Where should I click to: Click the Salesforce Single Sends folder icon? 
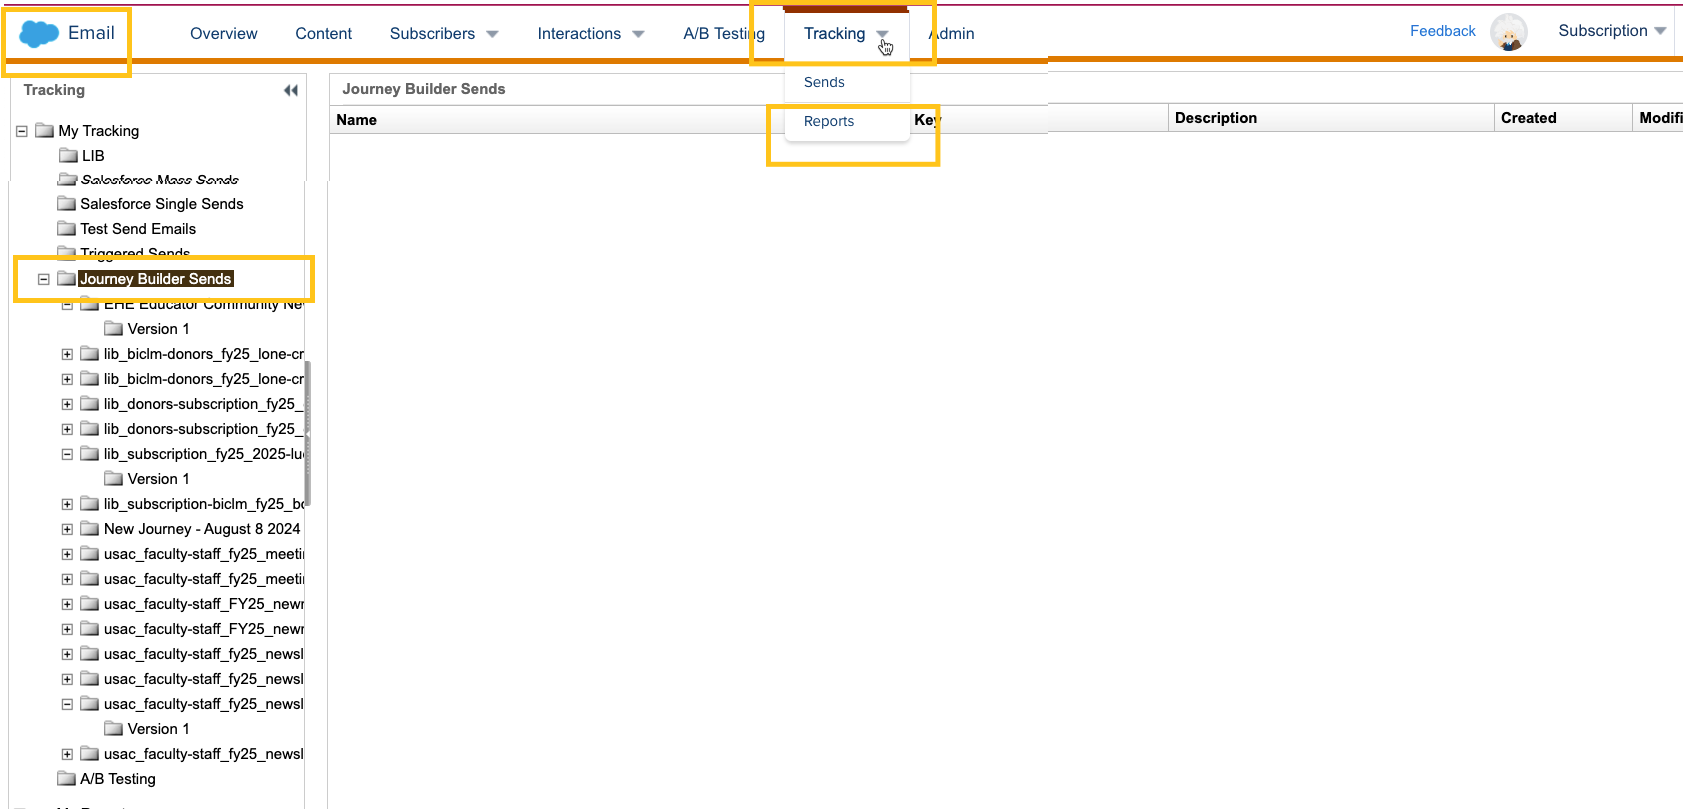tap(67, 203)
